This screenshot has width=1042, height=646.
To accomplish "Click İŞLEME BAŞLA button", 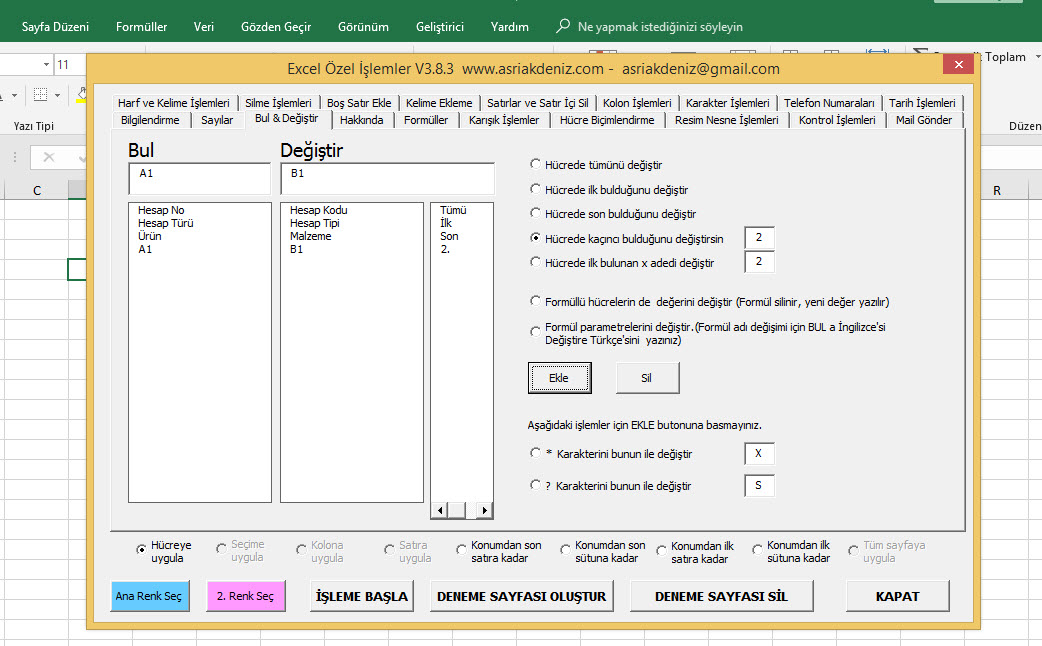I will tap(362, 596).
